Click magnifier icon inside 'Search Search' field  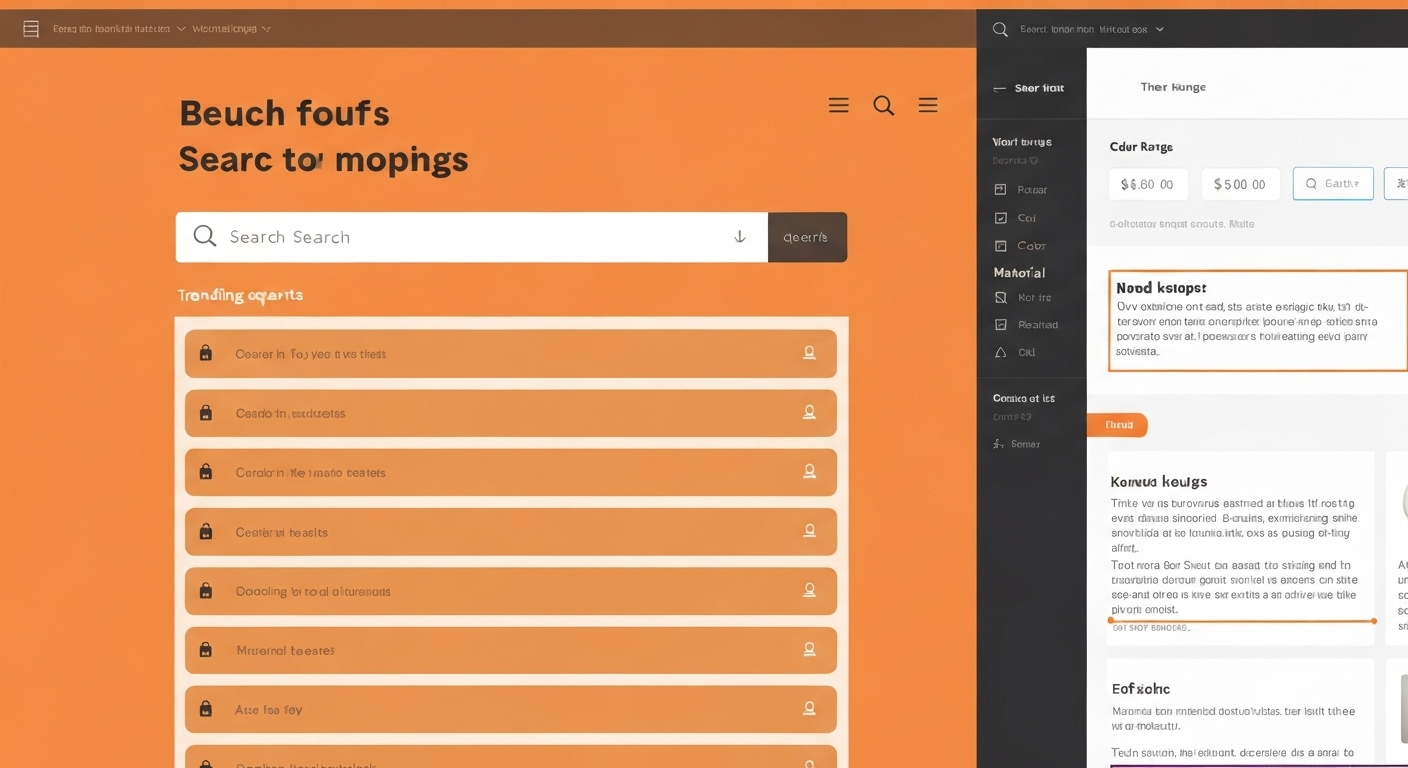click(205, 236)
